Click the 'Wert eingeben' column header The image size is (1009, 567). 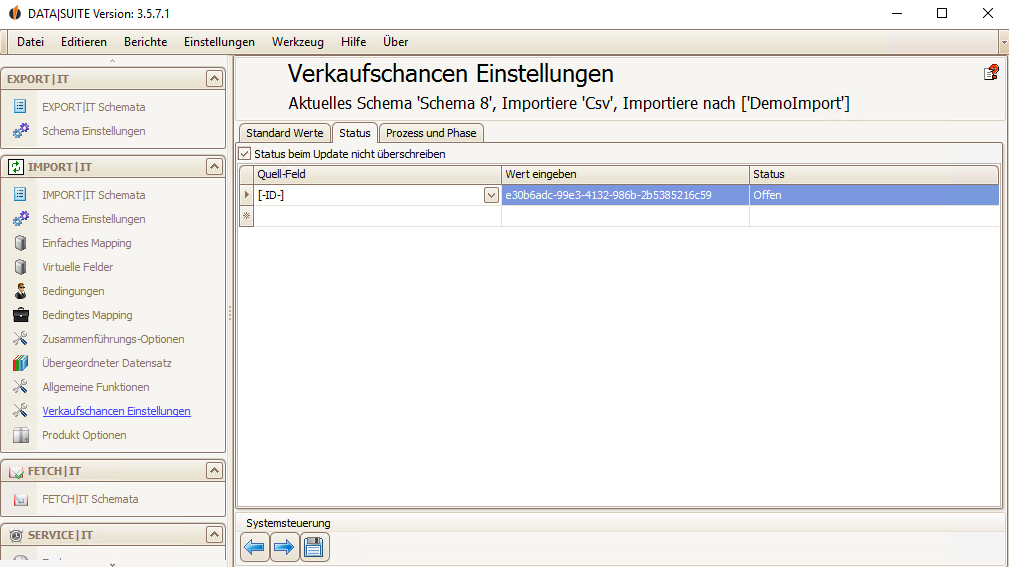tap(625, 174)
